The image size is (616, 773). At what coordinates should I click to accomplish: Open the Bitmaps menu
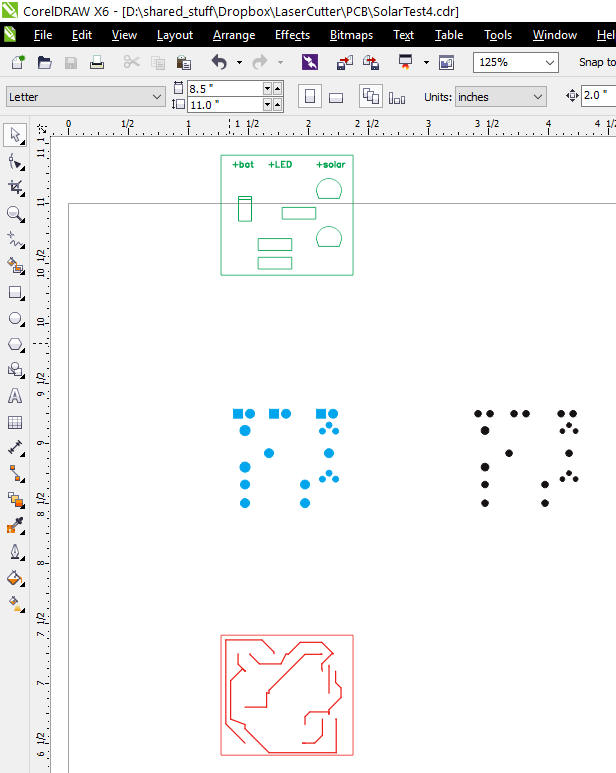click(x=351, y=35)
